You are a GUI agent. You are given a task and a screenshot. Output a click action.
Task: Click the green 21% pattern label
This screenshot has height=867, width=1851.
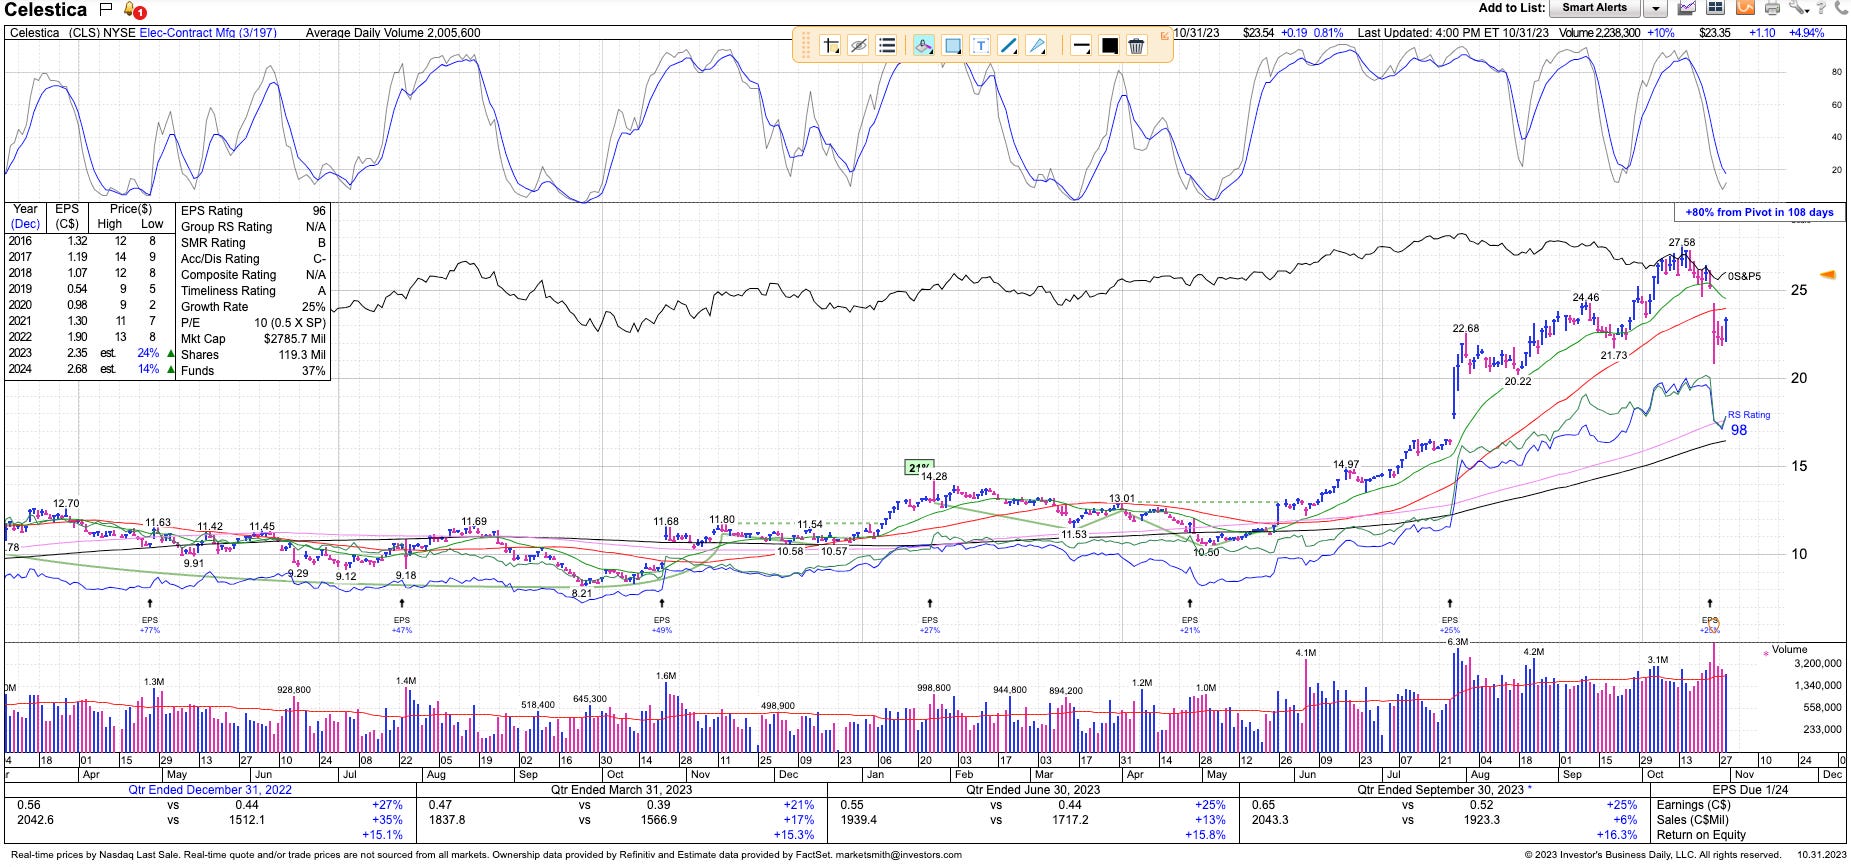[x=918, y=467]
